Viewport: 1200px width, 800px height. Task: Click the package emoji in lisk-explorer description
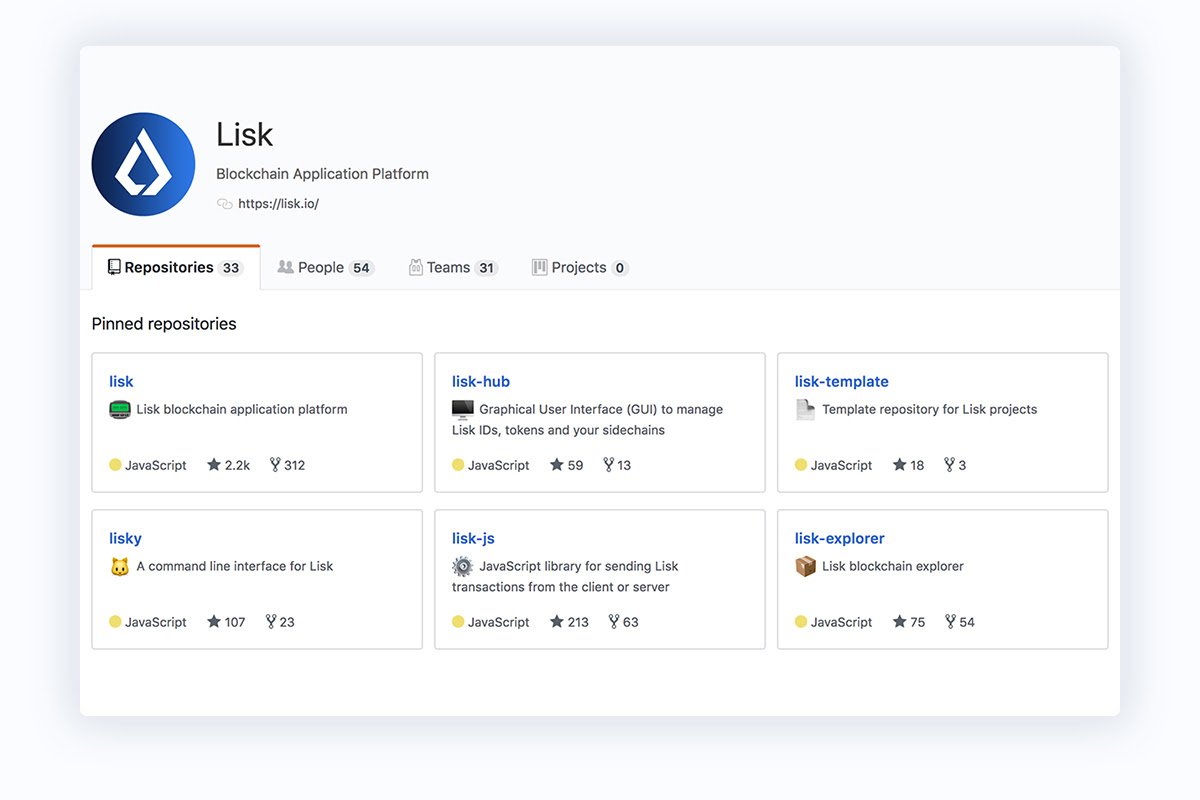tap(806, 566)
